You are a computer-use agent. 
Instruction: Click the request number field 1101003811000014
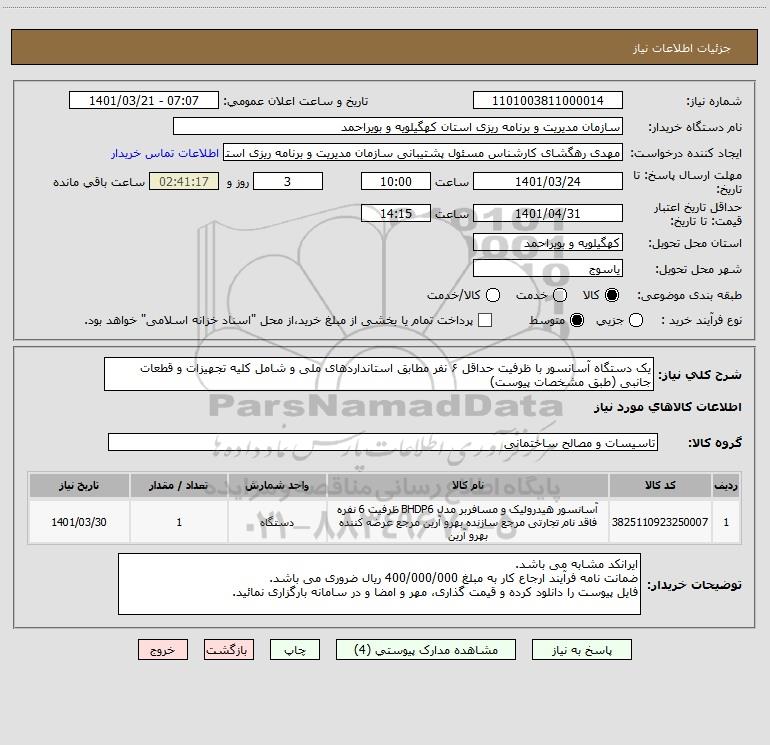point(548,100)
